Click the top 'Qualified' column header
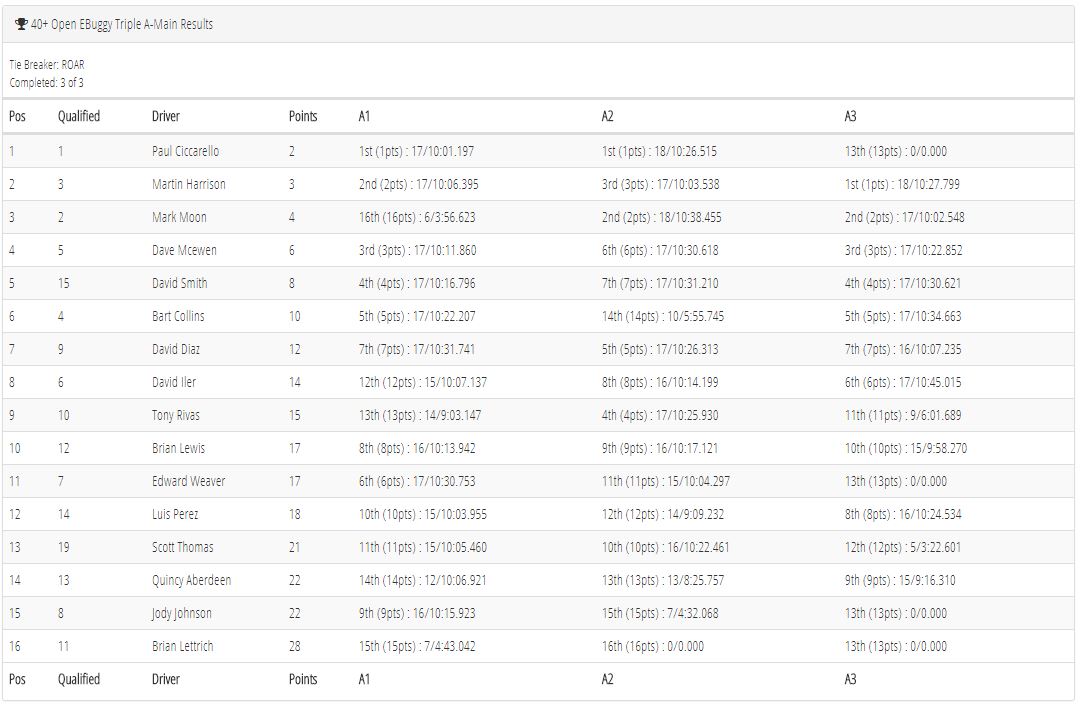Image resolution: width=1080 pixels, height=705 pixels. pyautogui.click(x=79, y=116)
